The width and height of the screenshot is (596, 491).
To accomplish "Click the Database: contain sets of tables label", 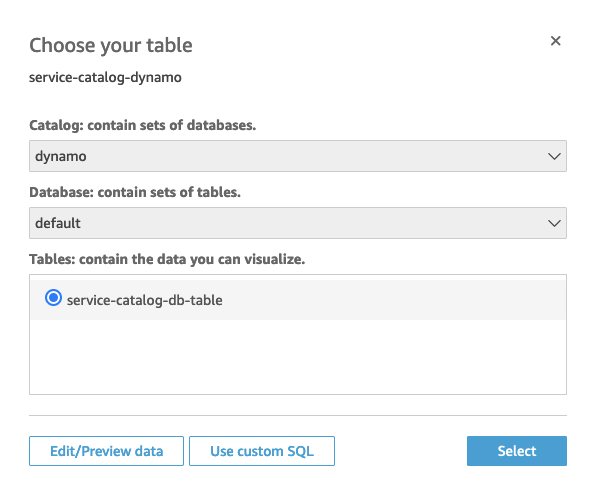I will [135, 192].
